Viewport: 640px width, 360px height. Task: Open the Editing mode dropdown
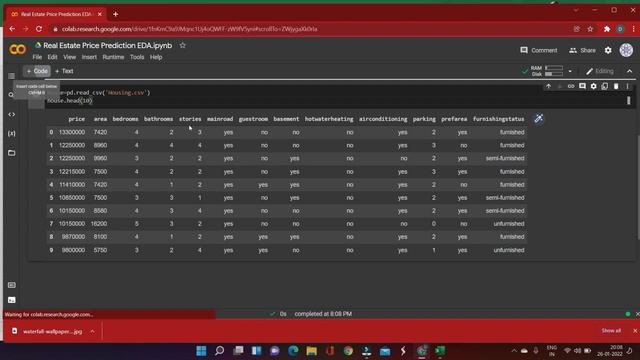(x=600, y=71)
